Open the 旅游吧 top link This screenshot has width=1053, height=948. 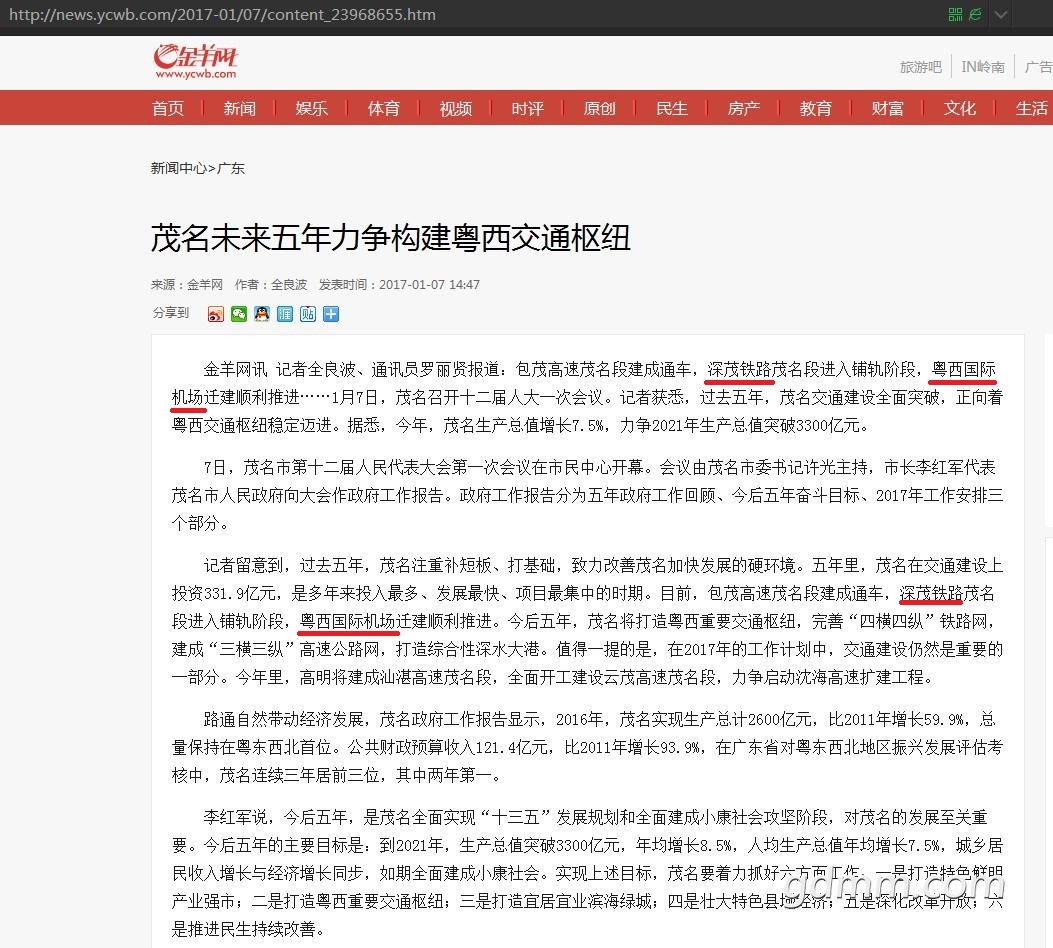click(920, 67)
